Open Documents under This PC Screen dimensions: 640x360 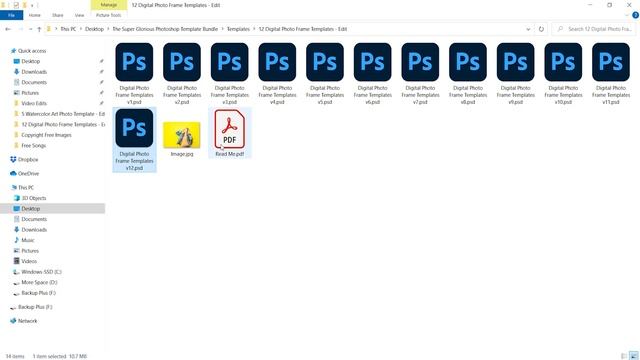tap(34, 219)
